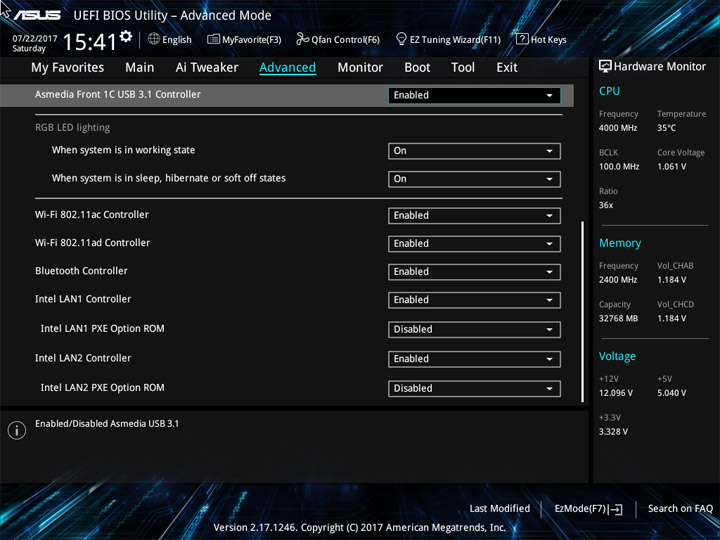Select Intel LAN2 PXE Option ROM label
This screenshot has width=720, height=540.
coord(102,388)
